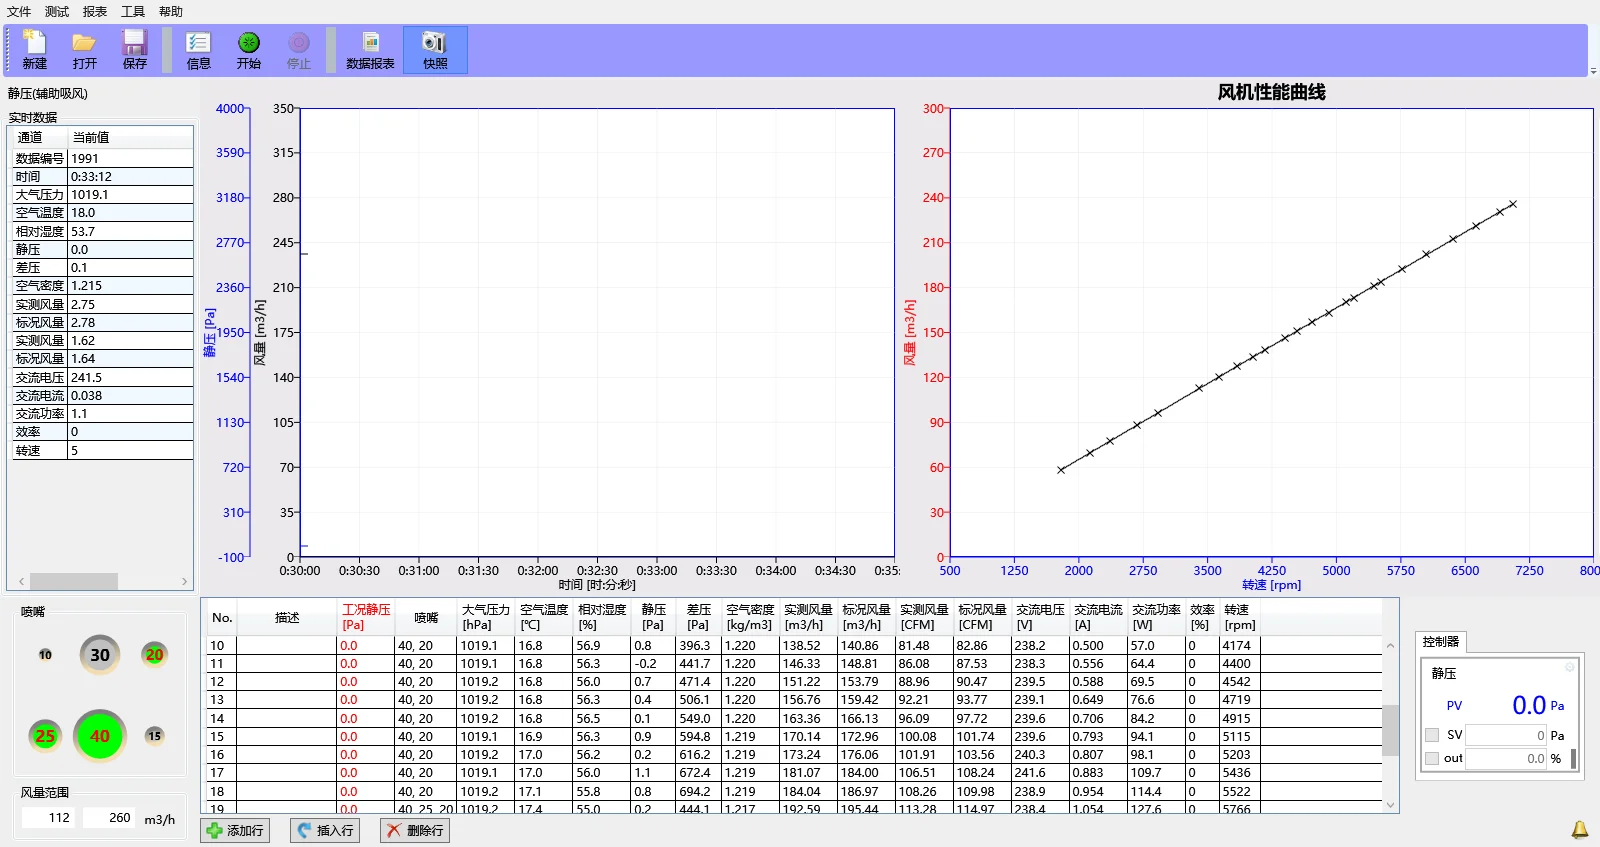Click the data table scroll-down arrow
This screenshot has width=1600, height=847.
pyautogui.click(x=1390, y=804)
